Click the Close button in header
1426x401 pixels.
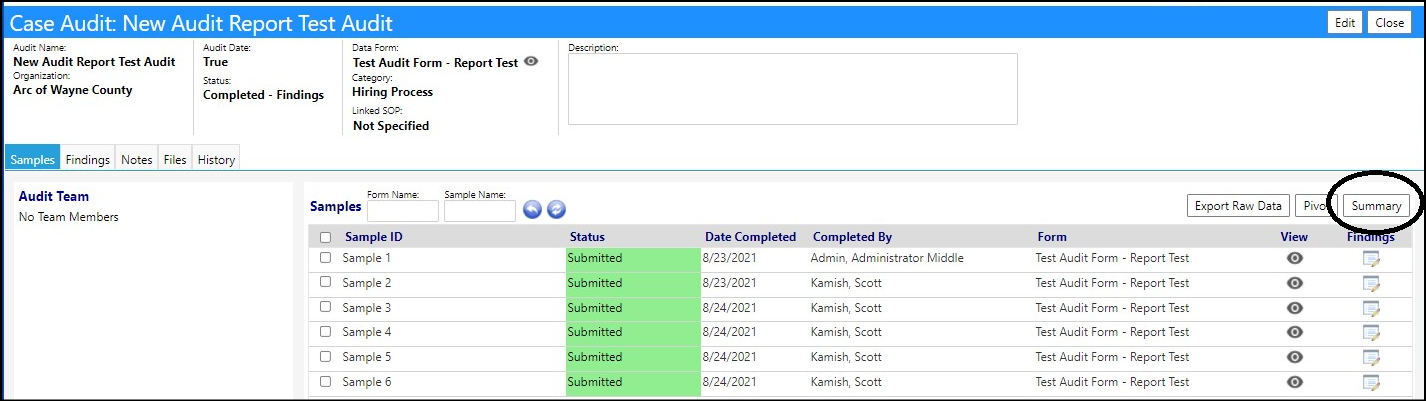point(1390,23)
